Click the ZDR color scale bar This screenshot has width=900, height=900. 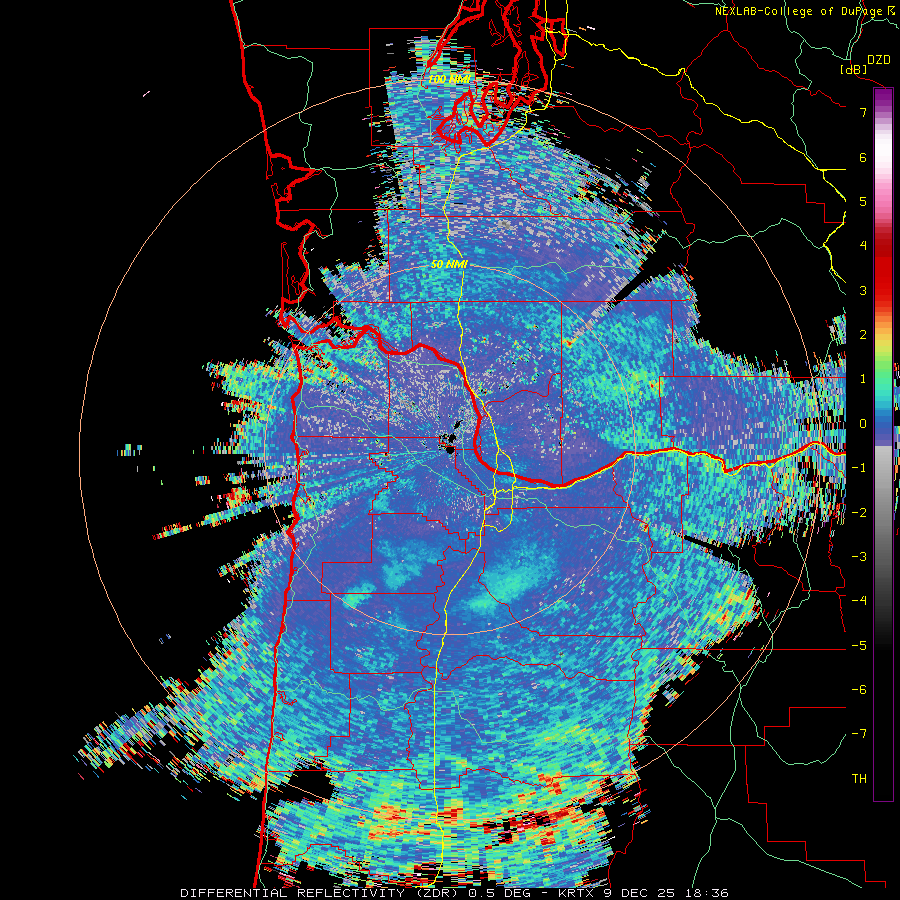(883, 444)
